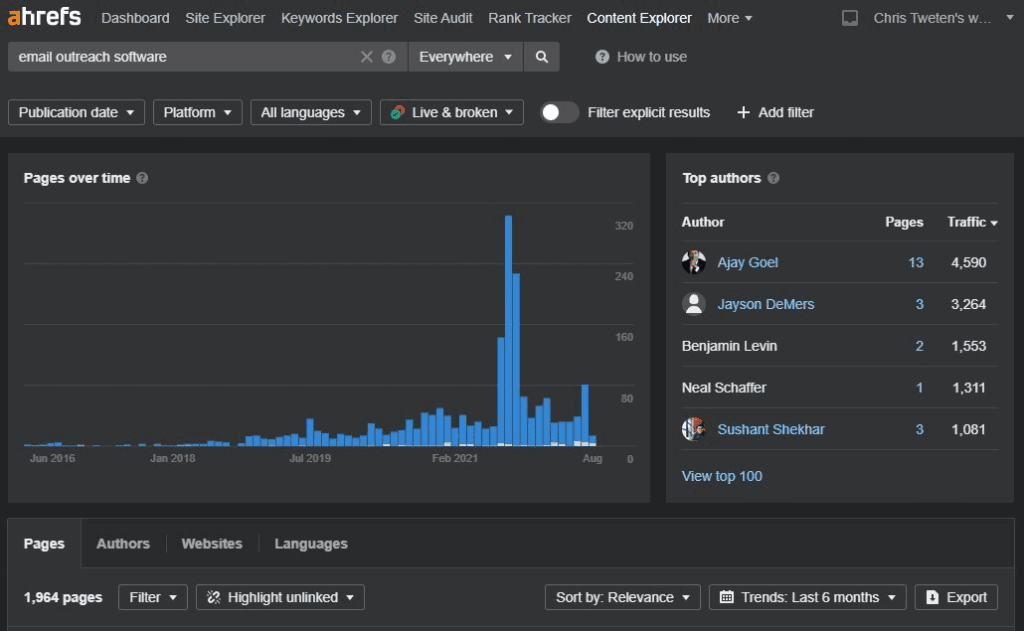This screenshot has height=631, width=1024.
Task: Click the Export download icon
Action: click(933, 597)
